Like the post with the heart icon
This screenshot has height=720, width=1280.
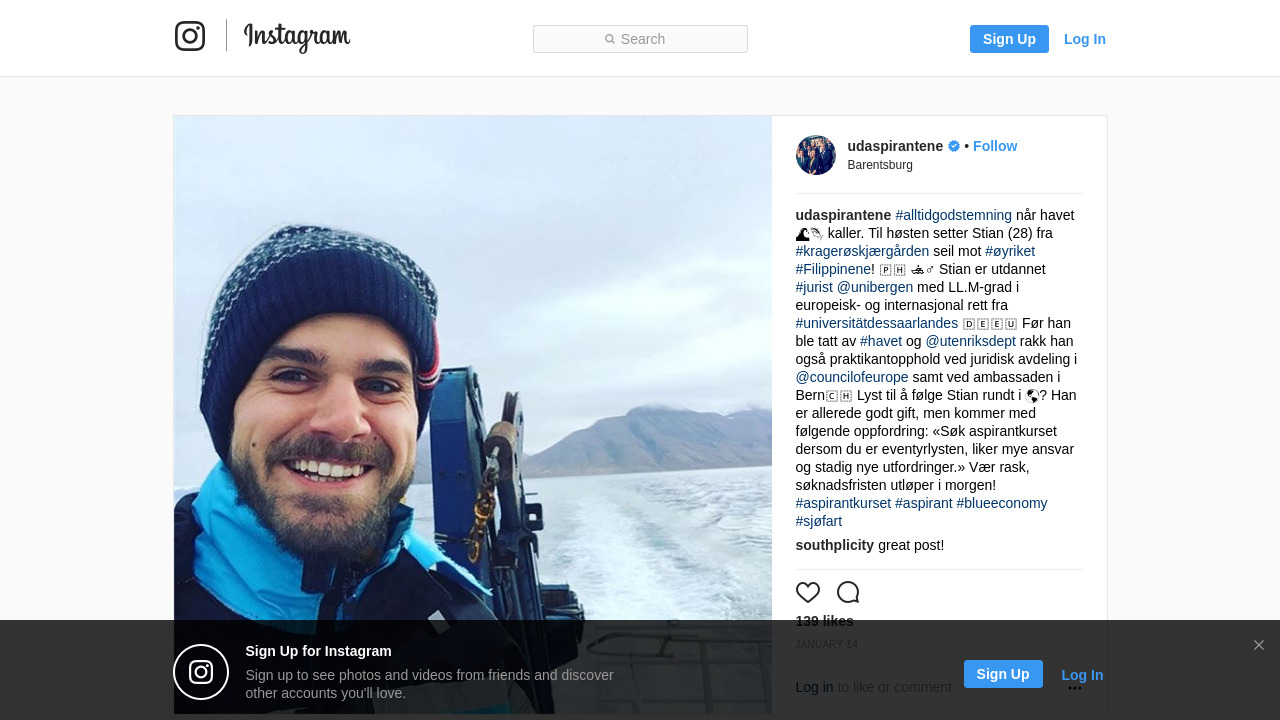coord(808,592)
